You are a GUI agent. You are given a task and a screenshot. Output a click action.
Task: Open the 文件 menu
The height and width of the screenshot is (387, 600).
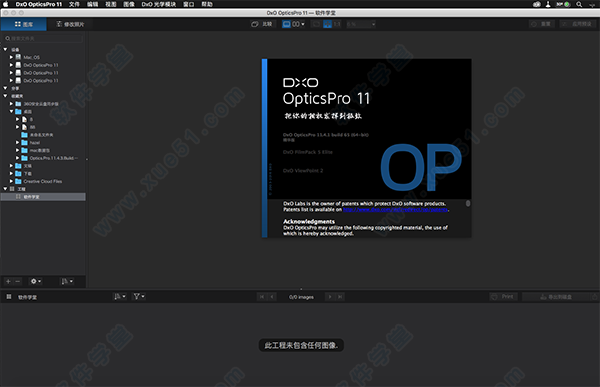pyautogui.click(x=74, y=4)
